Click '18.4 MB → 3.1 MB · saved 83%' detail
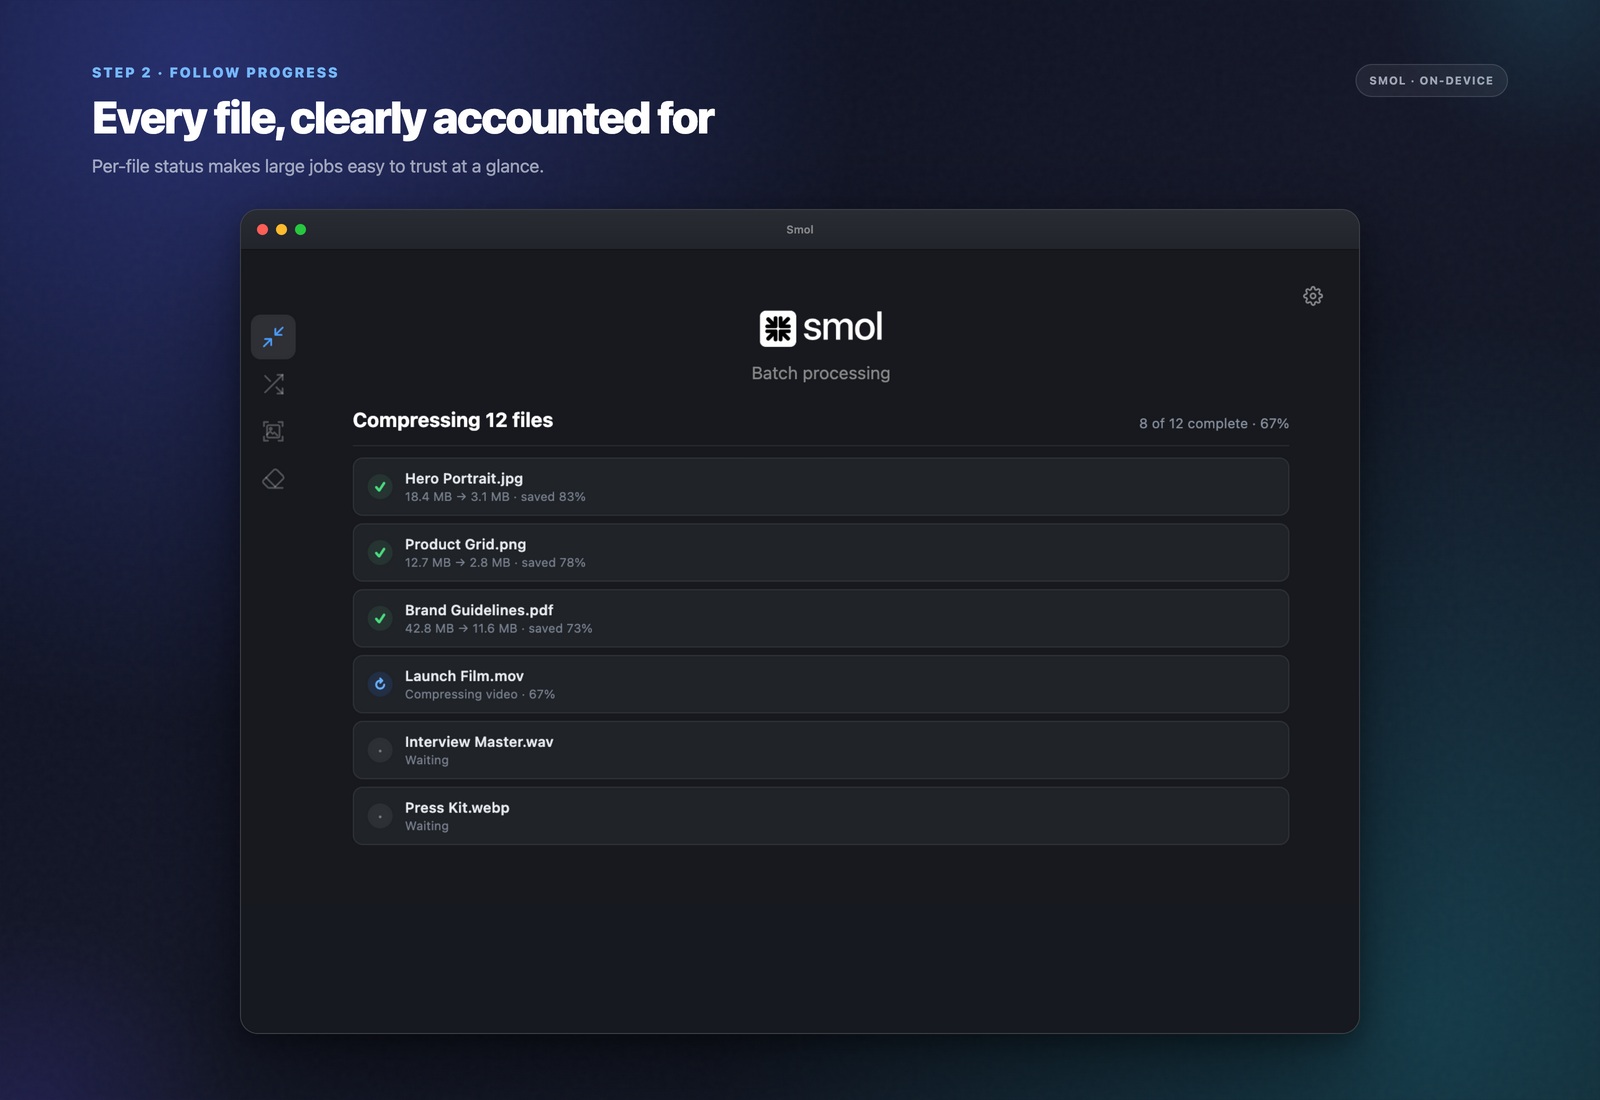1600x1100 pixels. click(x=495, y=497)
